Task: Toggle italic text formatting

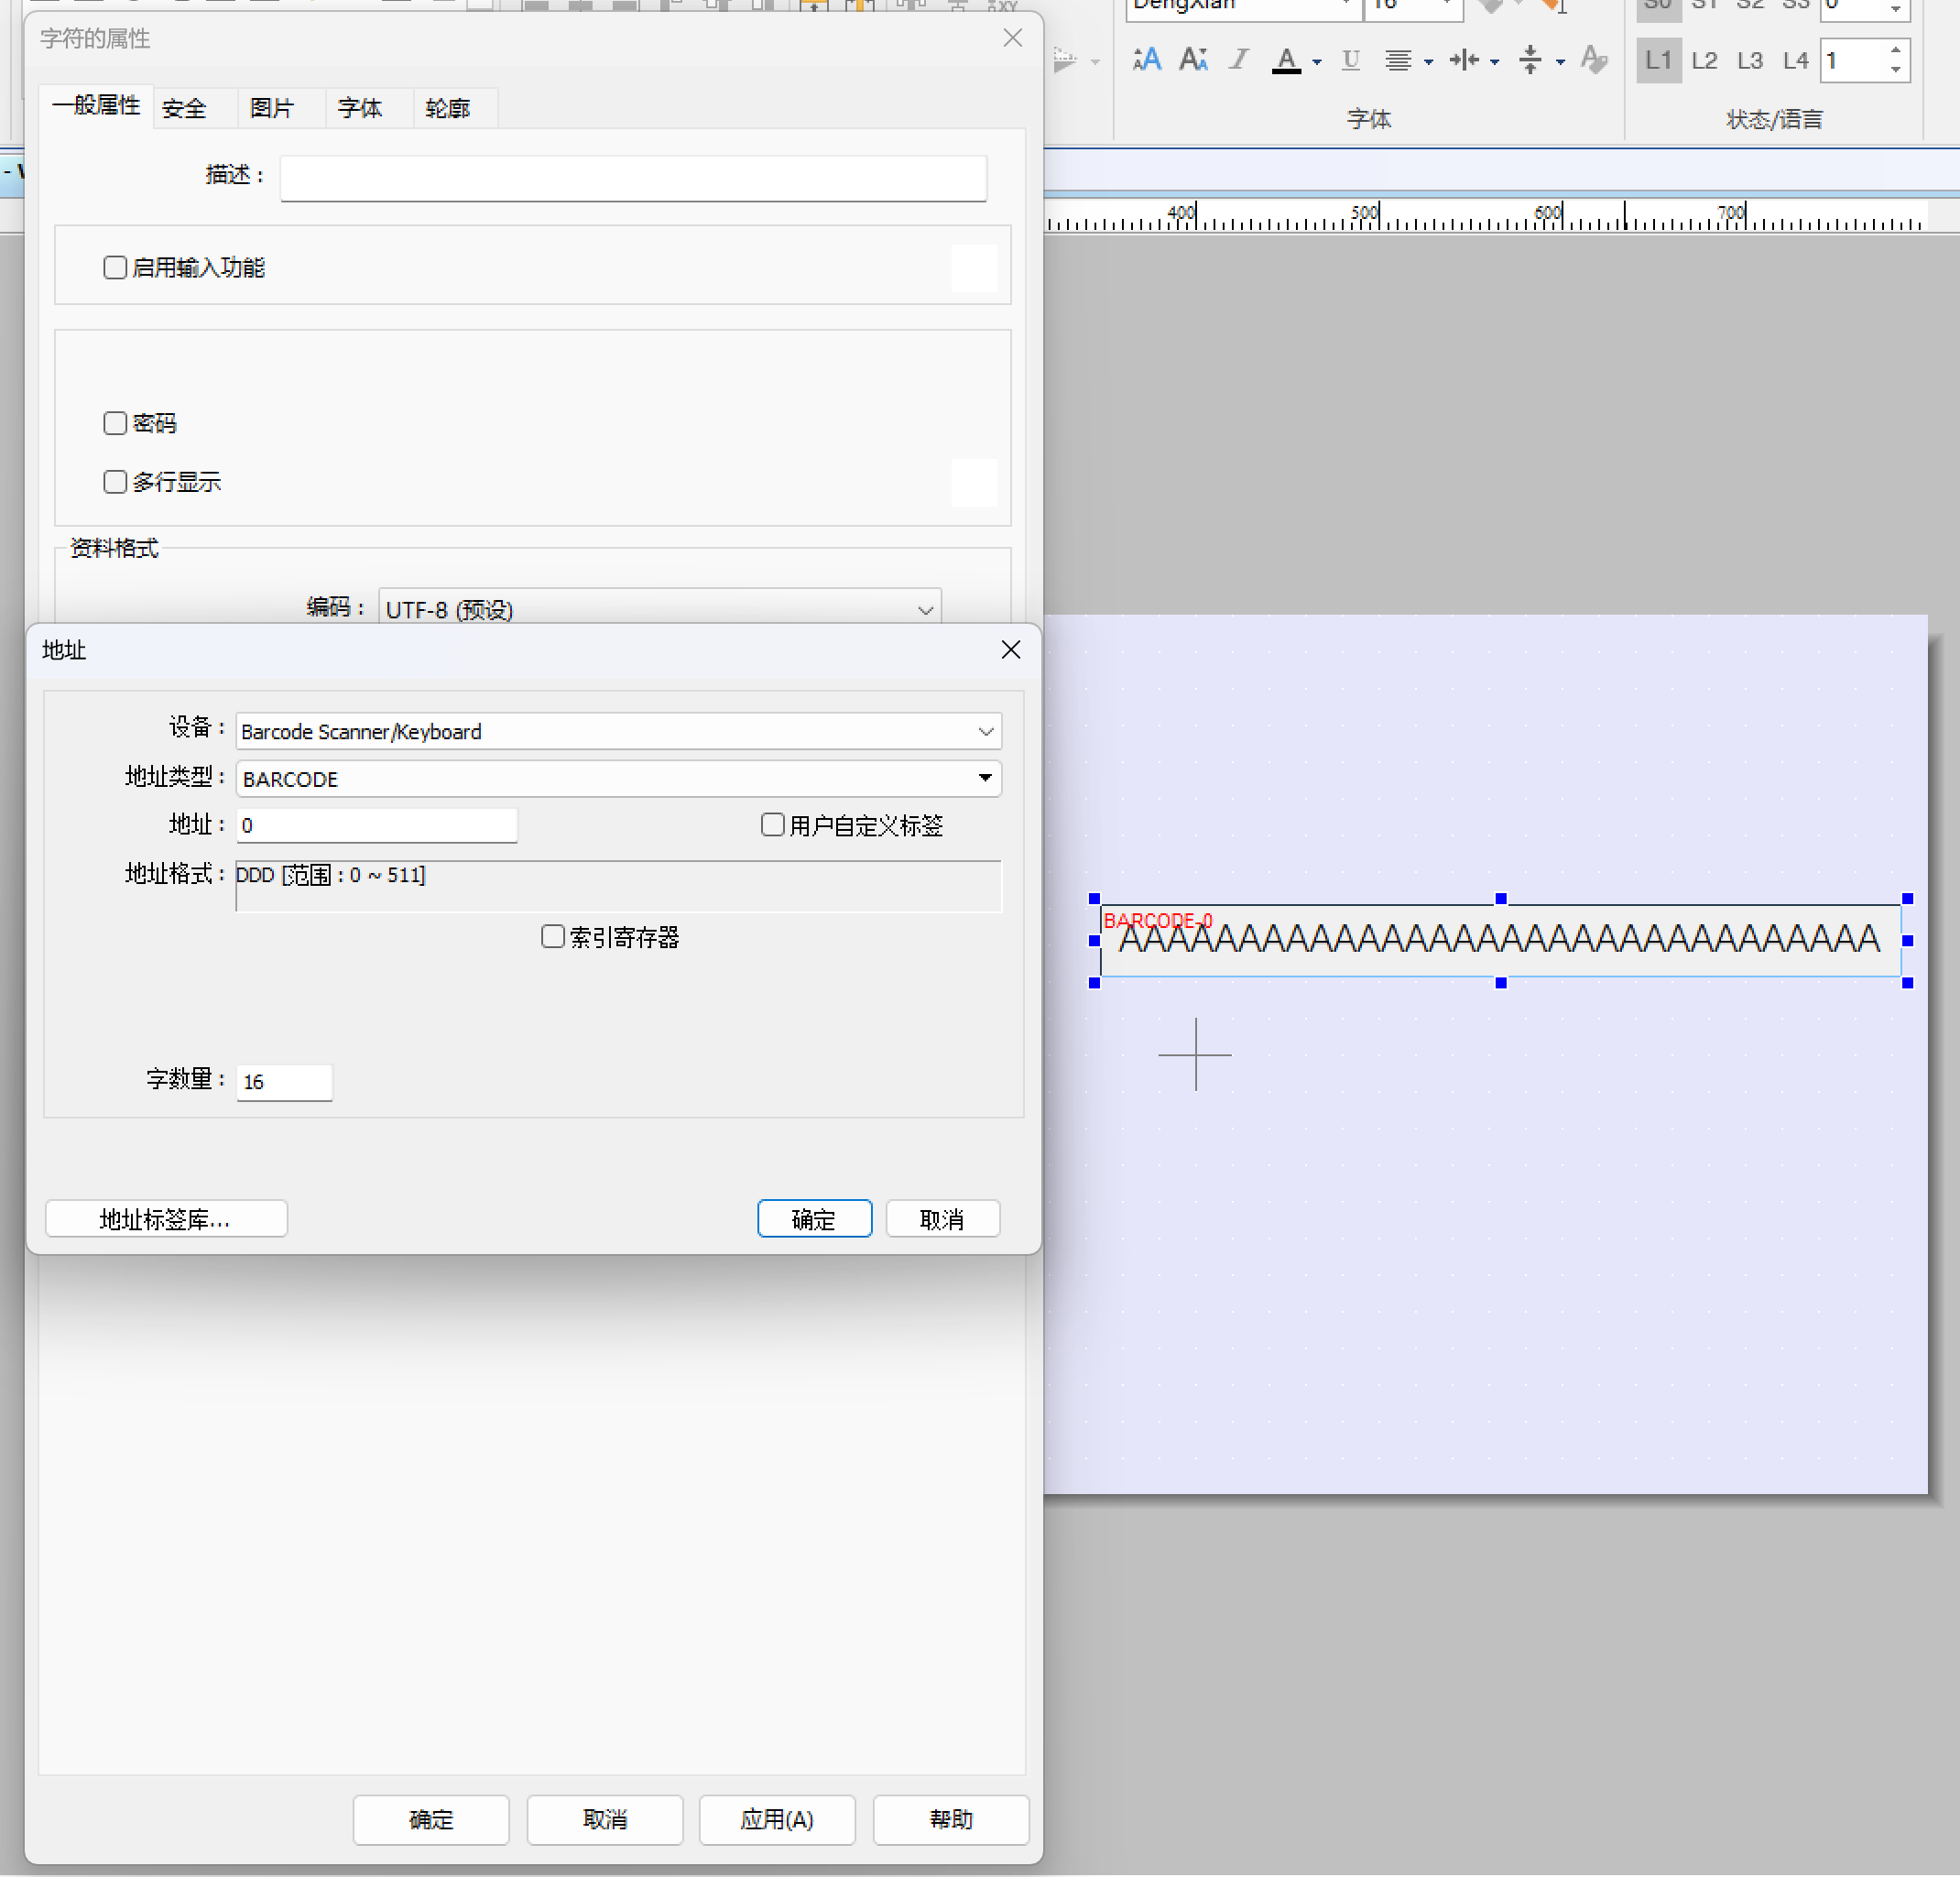Action: coord(1239,60)
